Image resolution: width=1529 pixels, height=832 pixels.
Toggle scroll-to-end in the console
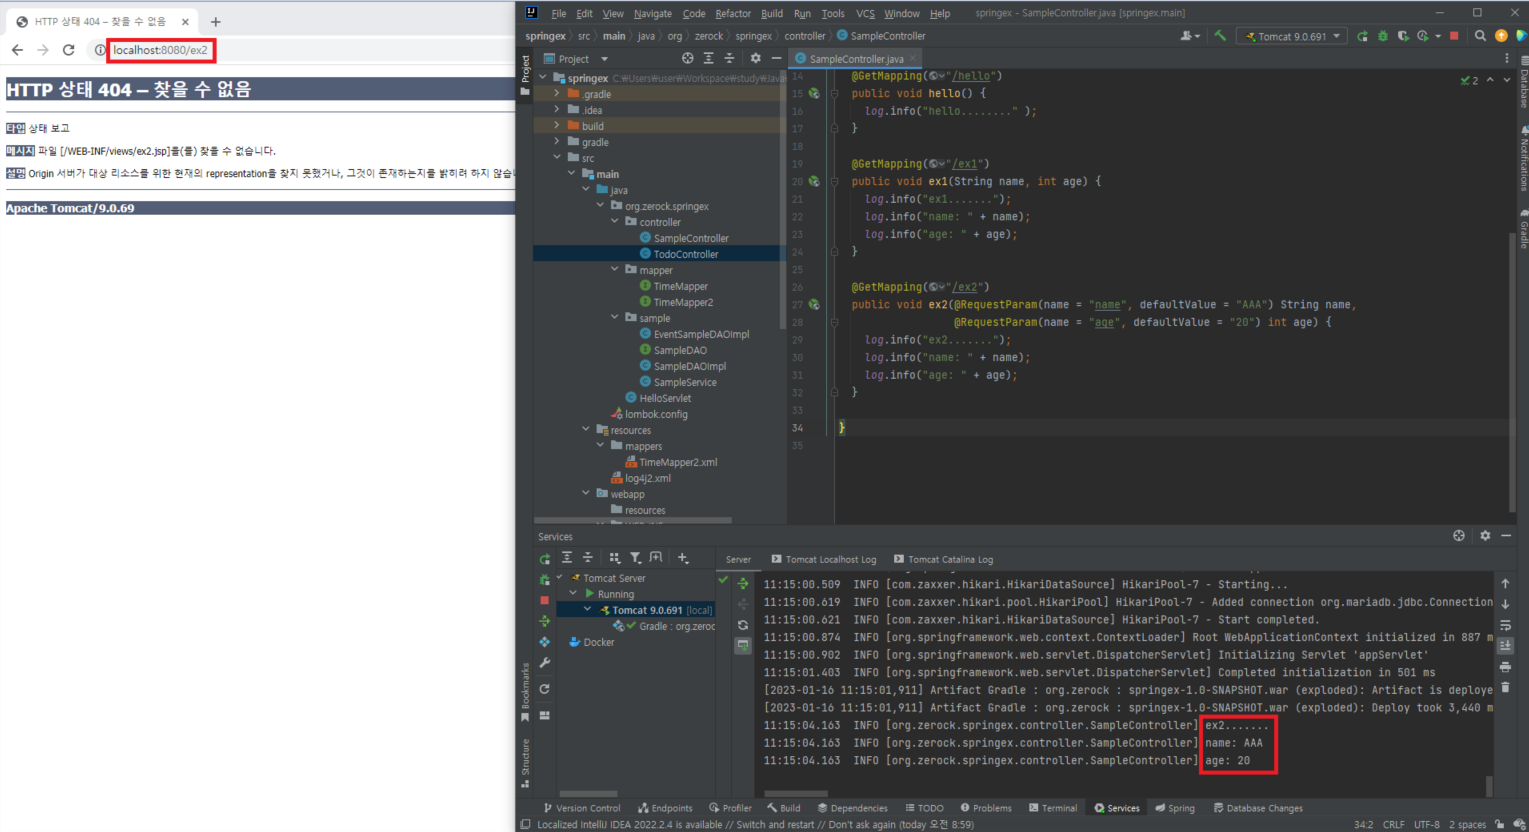pyautogui.click(x=1506, y=645)
